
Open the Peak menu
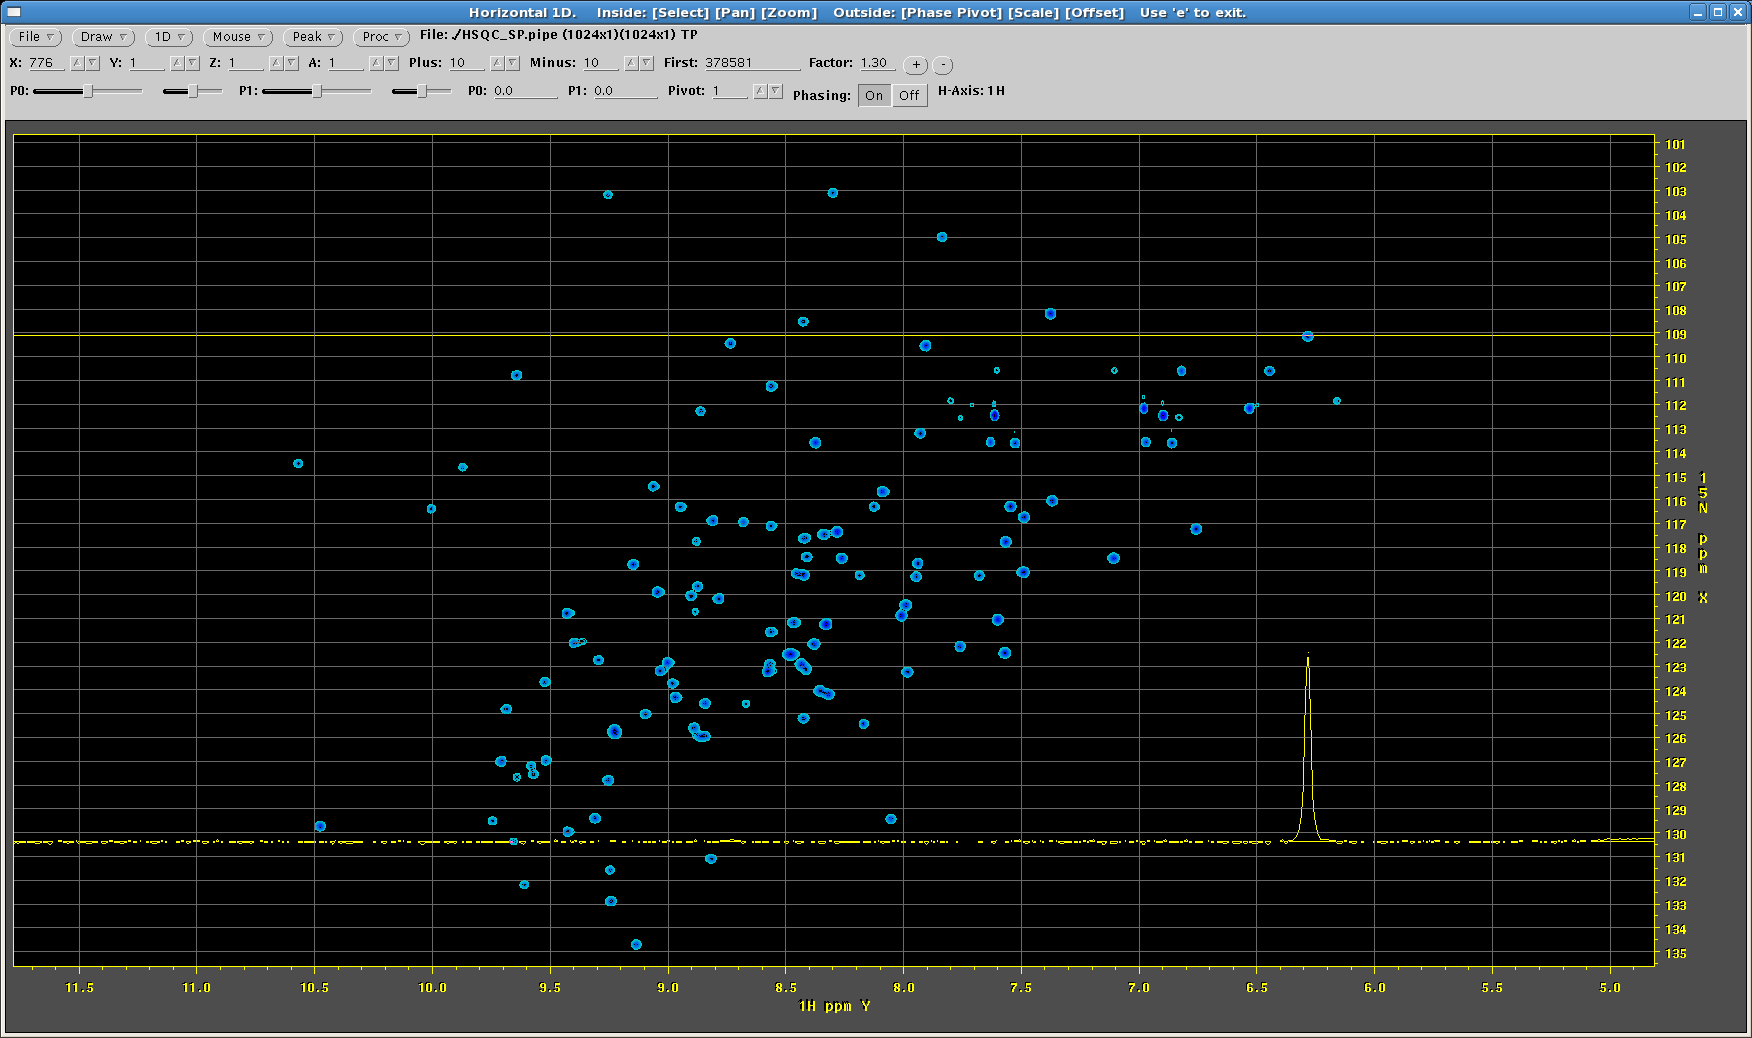[x=313, y=37]
